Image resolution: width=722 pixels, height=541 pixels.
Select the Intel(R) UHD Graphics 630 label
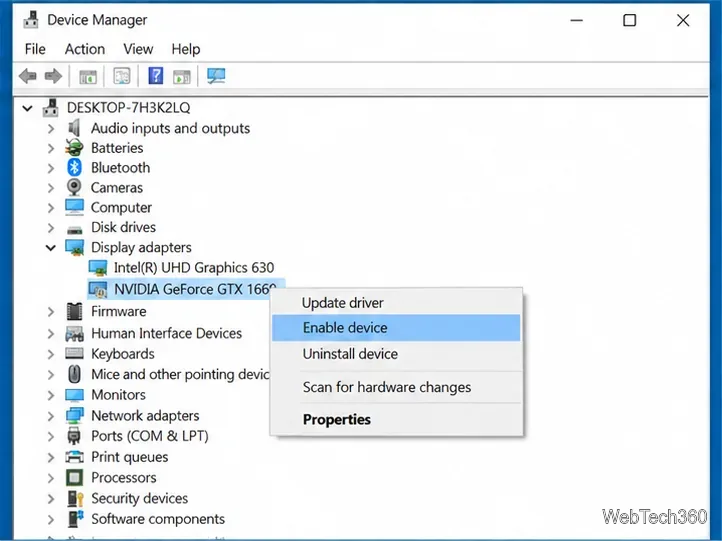click(194, 268)
